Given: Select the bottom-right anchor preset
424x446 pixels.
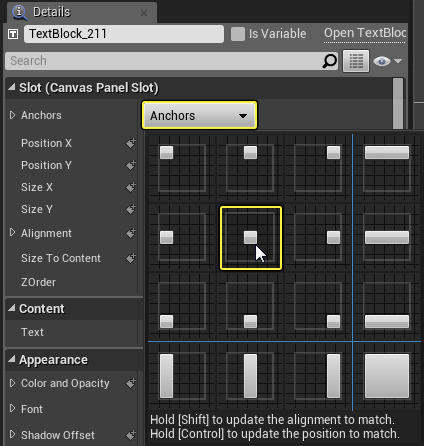Looking at the screenshot, I should (x=318, y=306).
